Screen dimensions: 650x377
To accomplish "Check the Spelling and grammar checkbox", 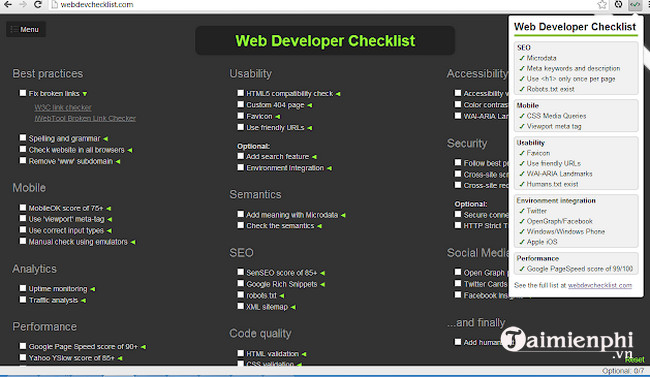I will (x=23, y=137).
